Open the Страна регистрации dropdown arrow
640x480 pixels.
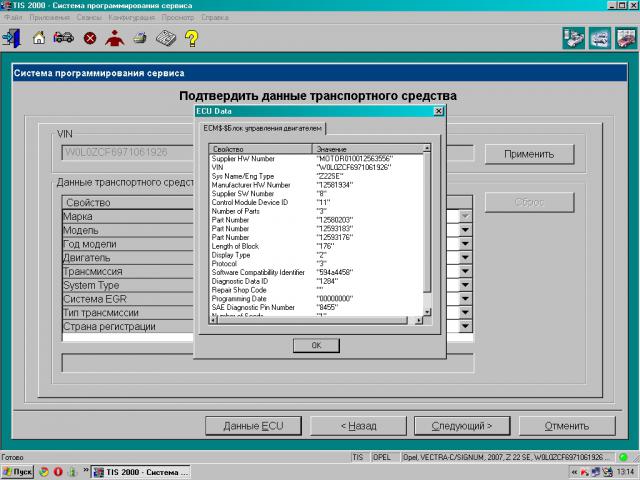(x=465, y=326)
